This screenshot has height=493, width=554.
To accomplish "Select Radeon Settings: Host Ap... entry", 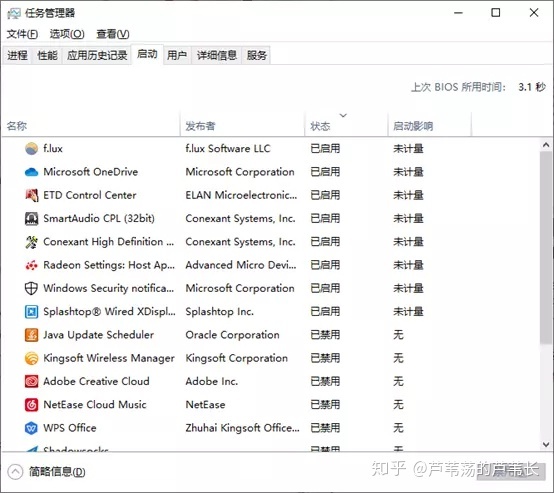I will point(109,265).
